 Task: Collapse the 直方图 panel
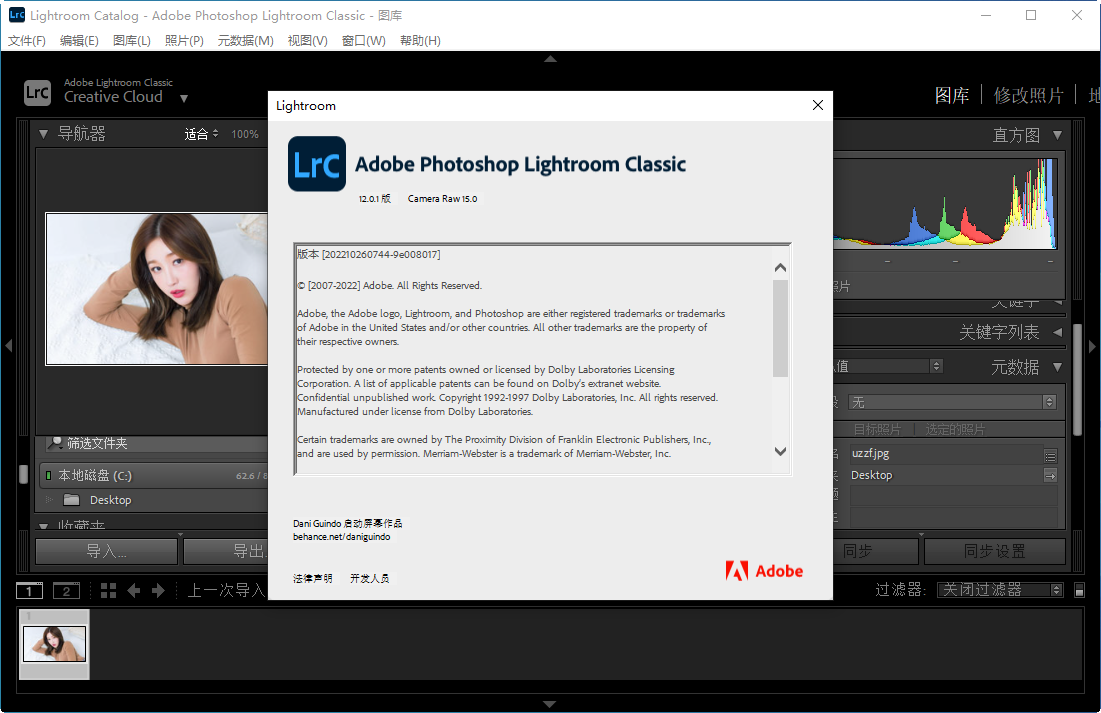[x=1057, y=135]
